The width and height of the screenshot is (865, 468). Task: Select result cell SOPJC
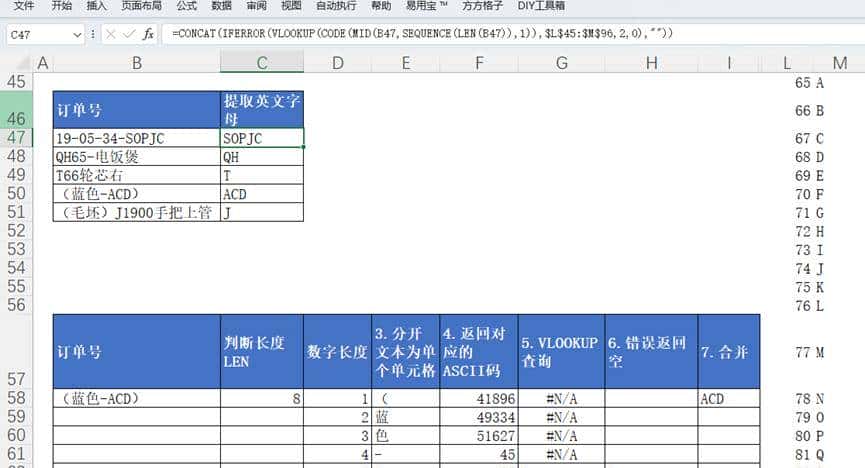click(x=261, y=138)
